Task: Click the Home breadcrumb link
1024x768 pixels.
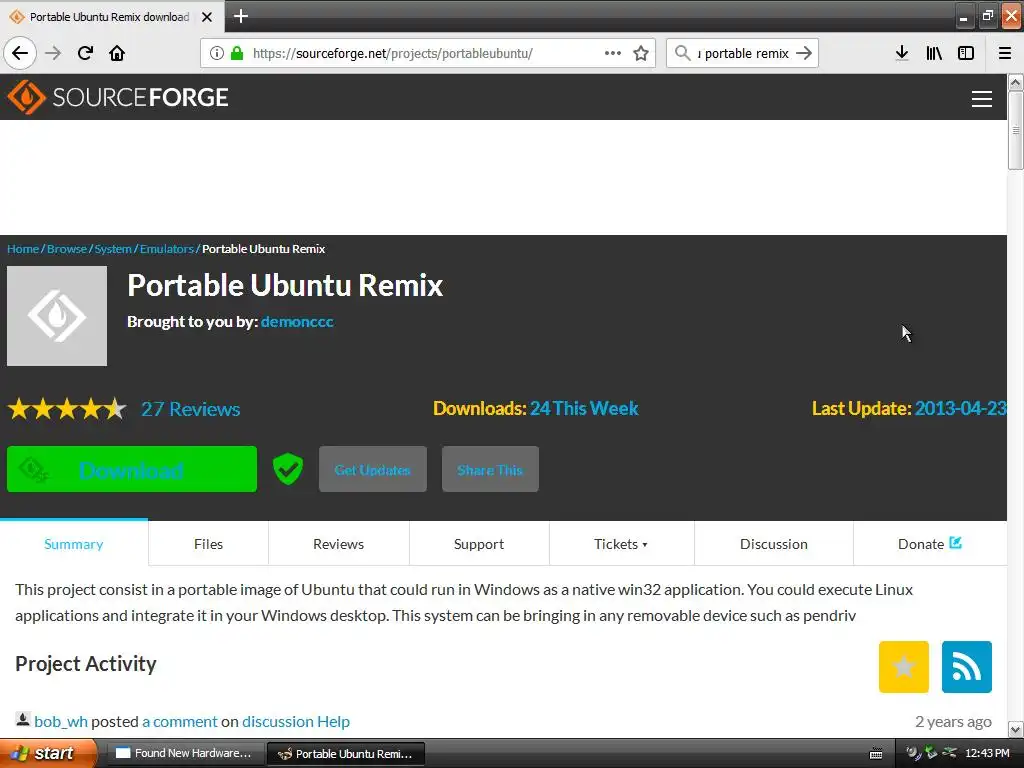Action: point(23,249)
